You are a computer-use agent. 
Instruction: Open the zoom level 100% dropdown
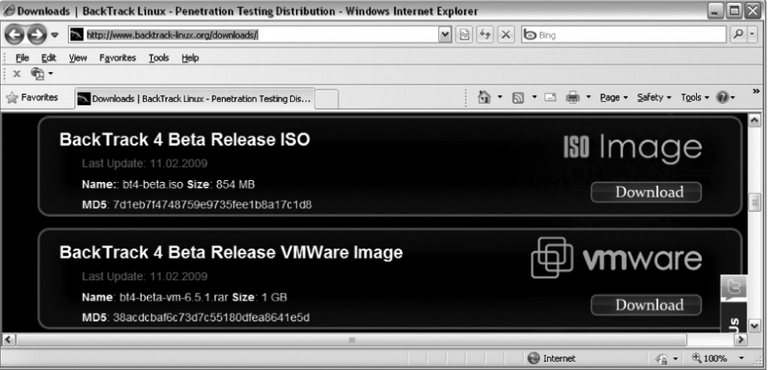click(x=718, y=358)
